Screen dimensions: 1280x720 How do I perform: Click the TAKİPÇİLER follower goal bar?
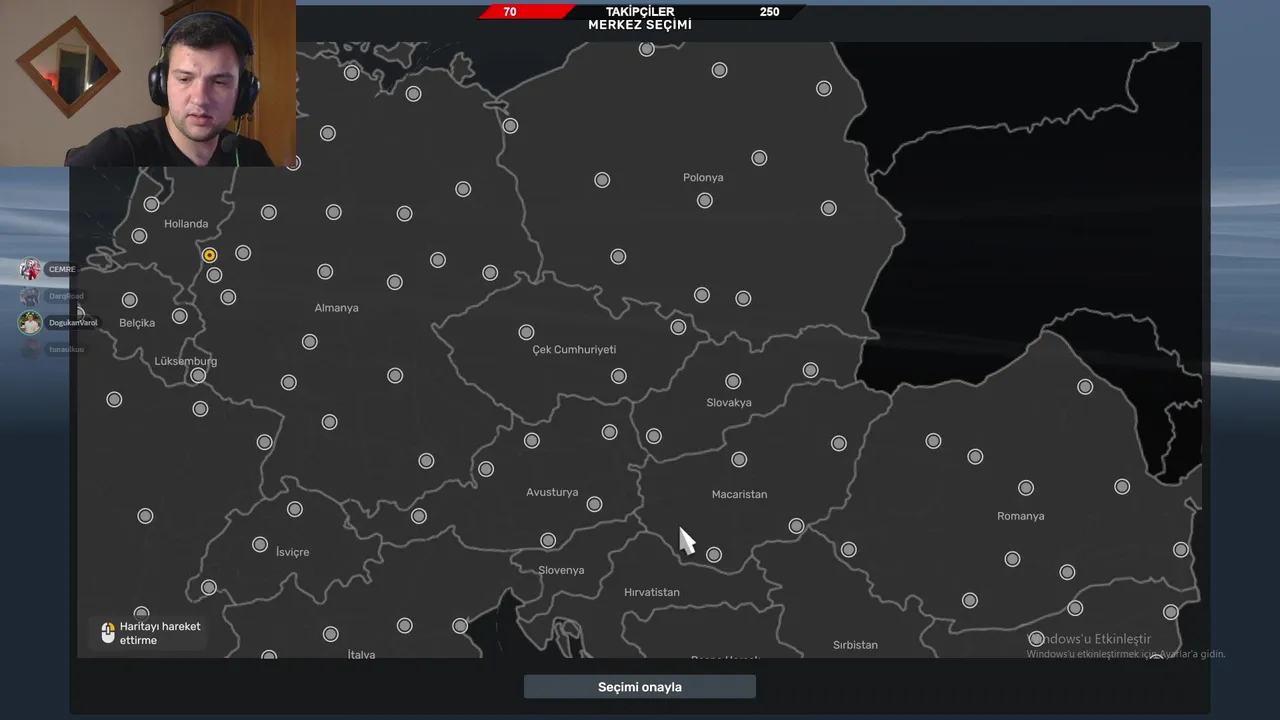click(640, 12)
